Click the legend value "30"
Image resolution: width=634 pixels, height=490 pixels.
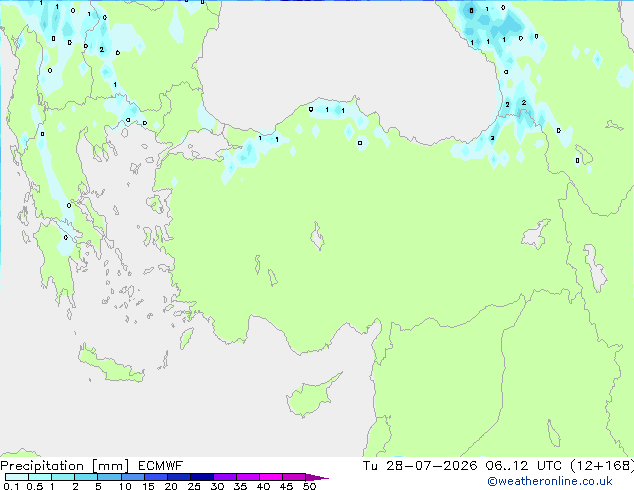click(217, 486)
